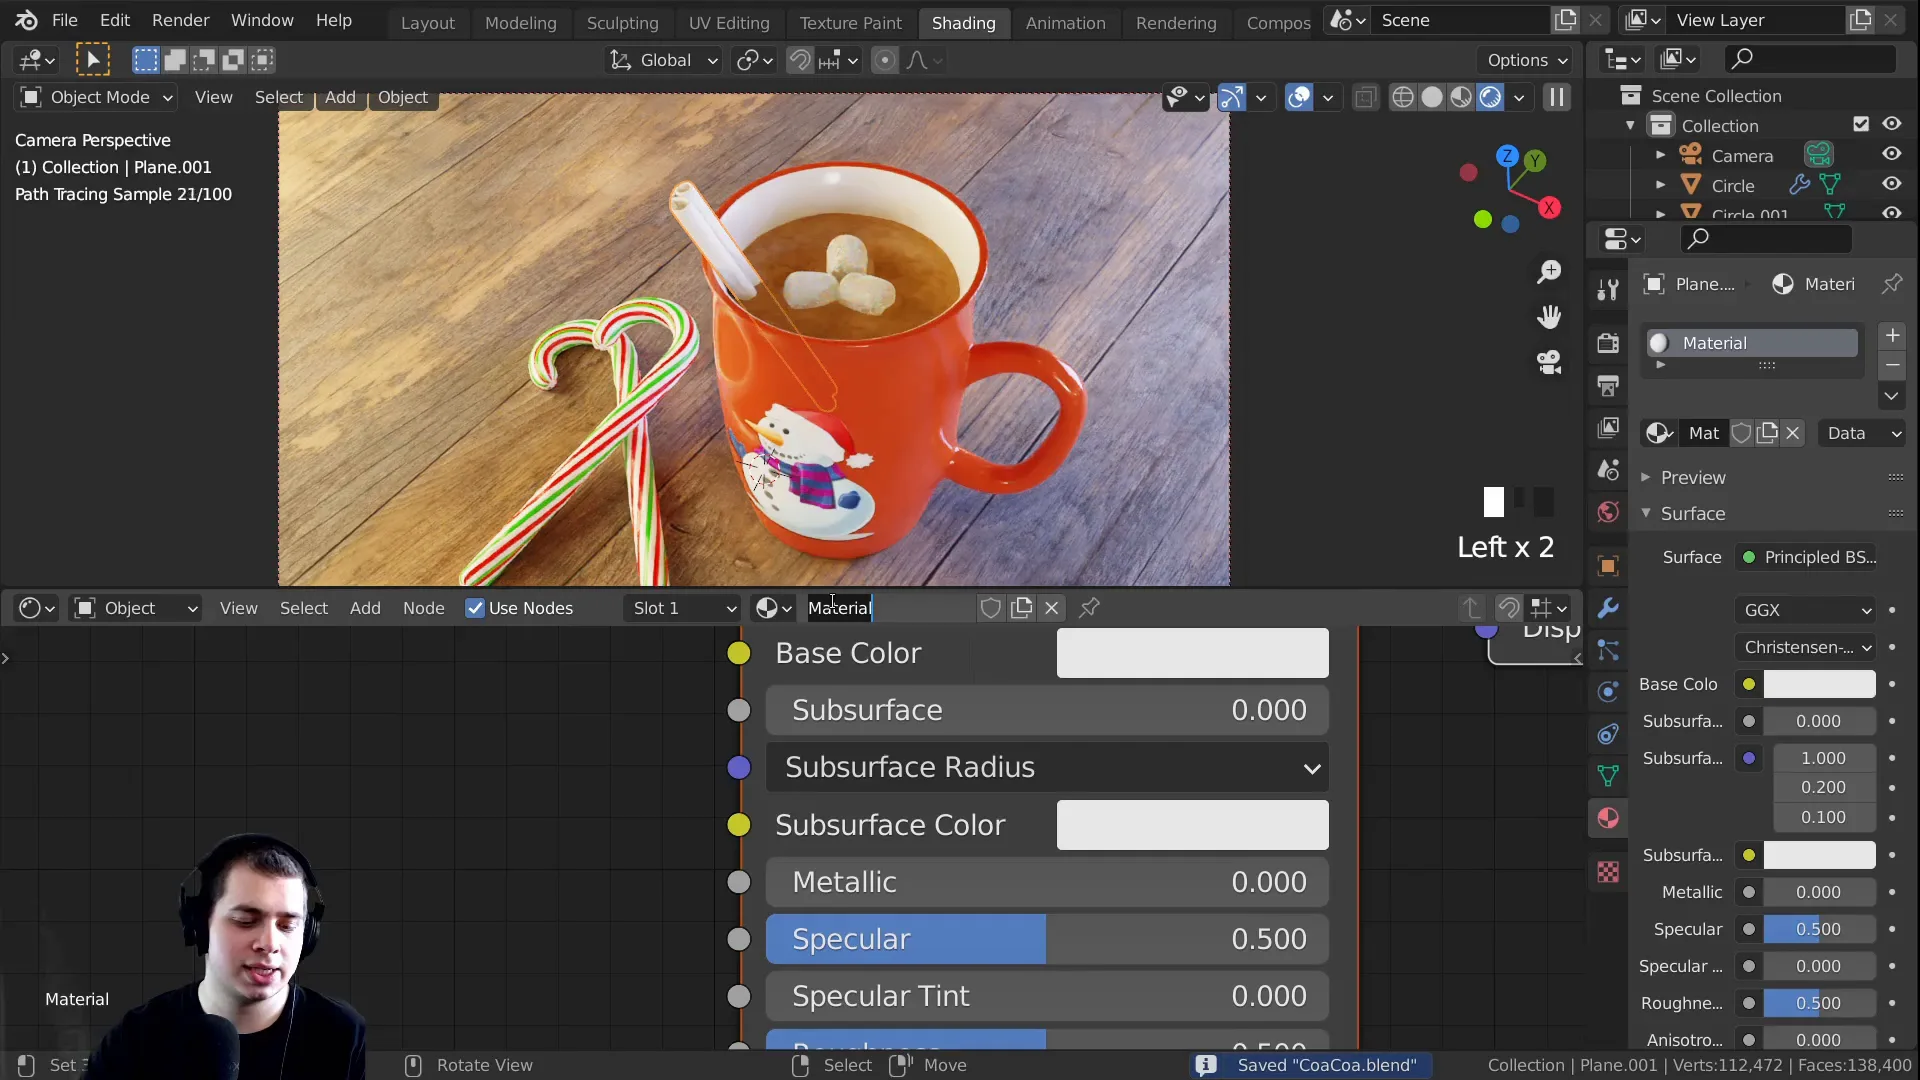
Task: Expand the Subsurface Radius node socket
Action: 1047,767
